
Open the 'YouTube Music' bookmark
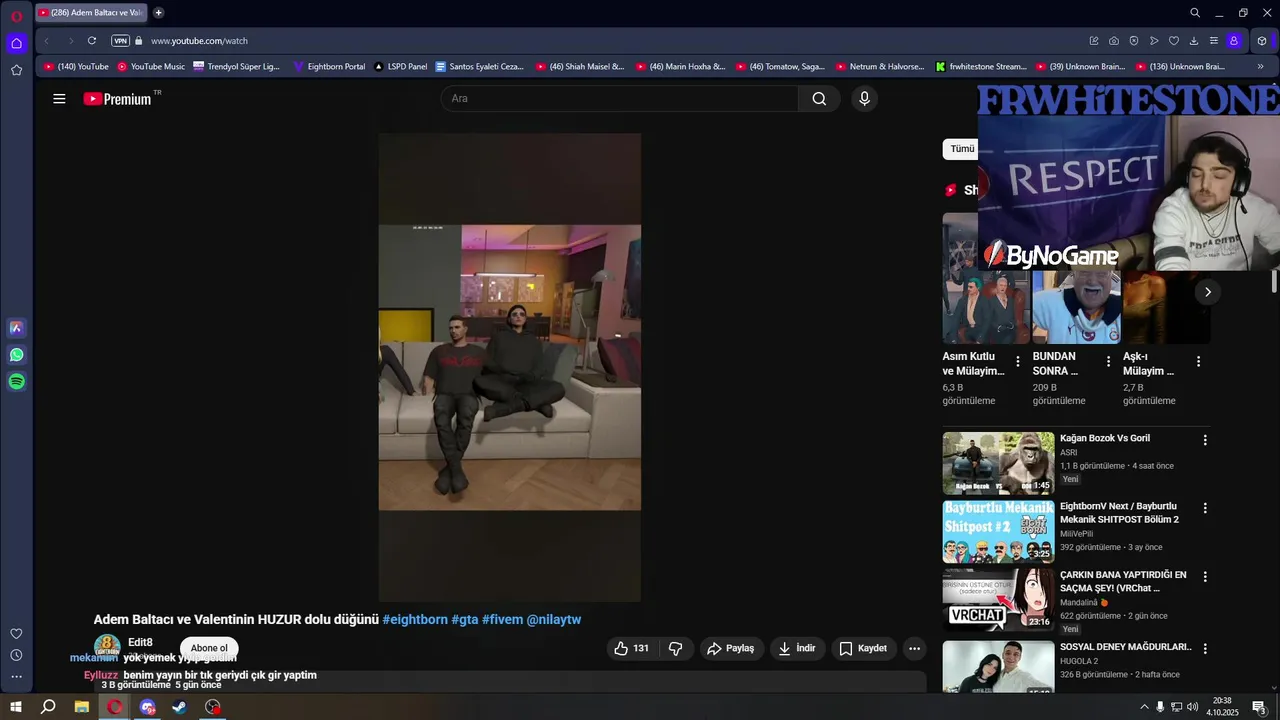click(x=151, y=67)
